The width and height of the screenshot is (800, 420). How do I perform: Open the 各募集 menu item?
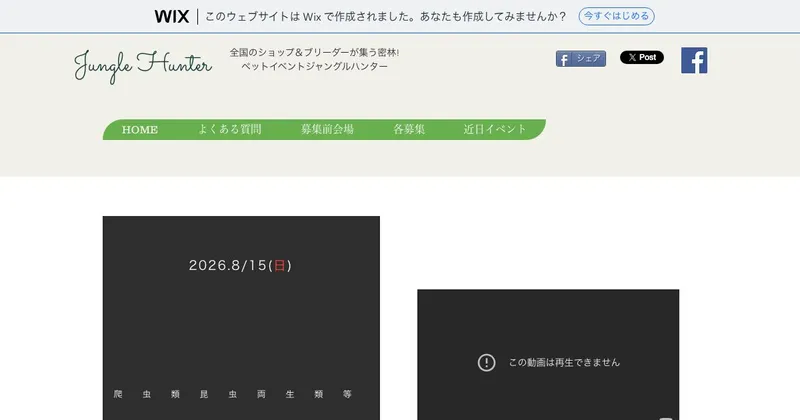point(409,129)
